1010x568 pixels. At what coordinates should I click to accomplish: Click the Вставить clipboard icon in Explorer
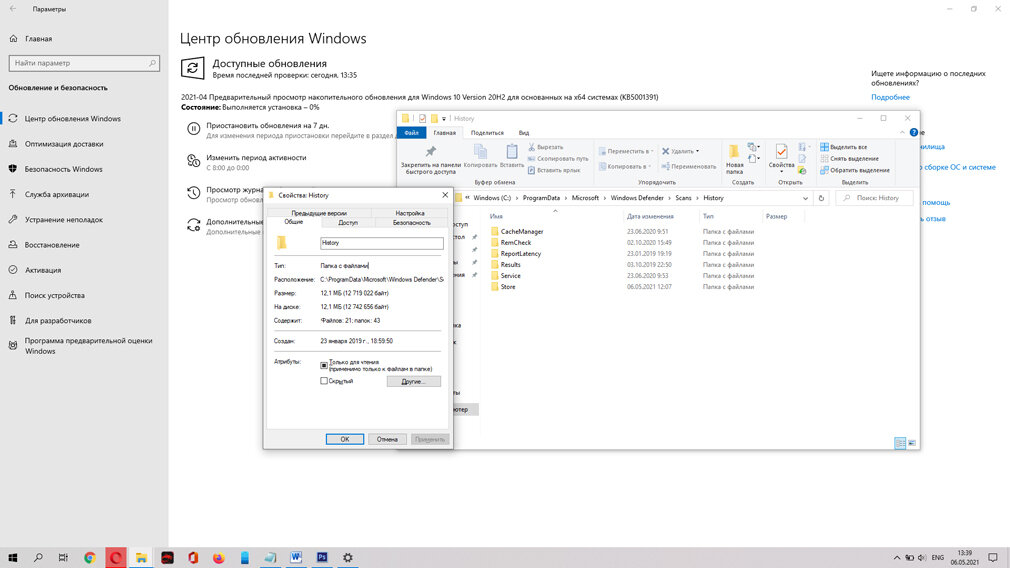click(511, 156)
